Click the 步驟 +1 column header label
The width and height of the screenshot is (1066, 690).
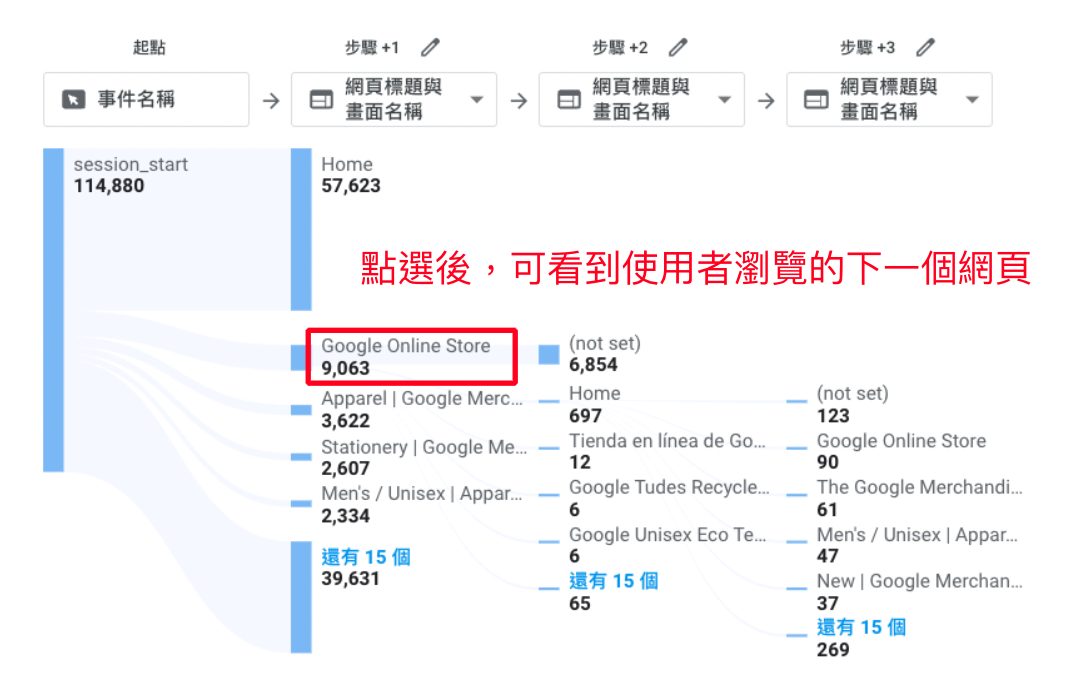tap(371, 48)
